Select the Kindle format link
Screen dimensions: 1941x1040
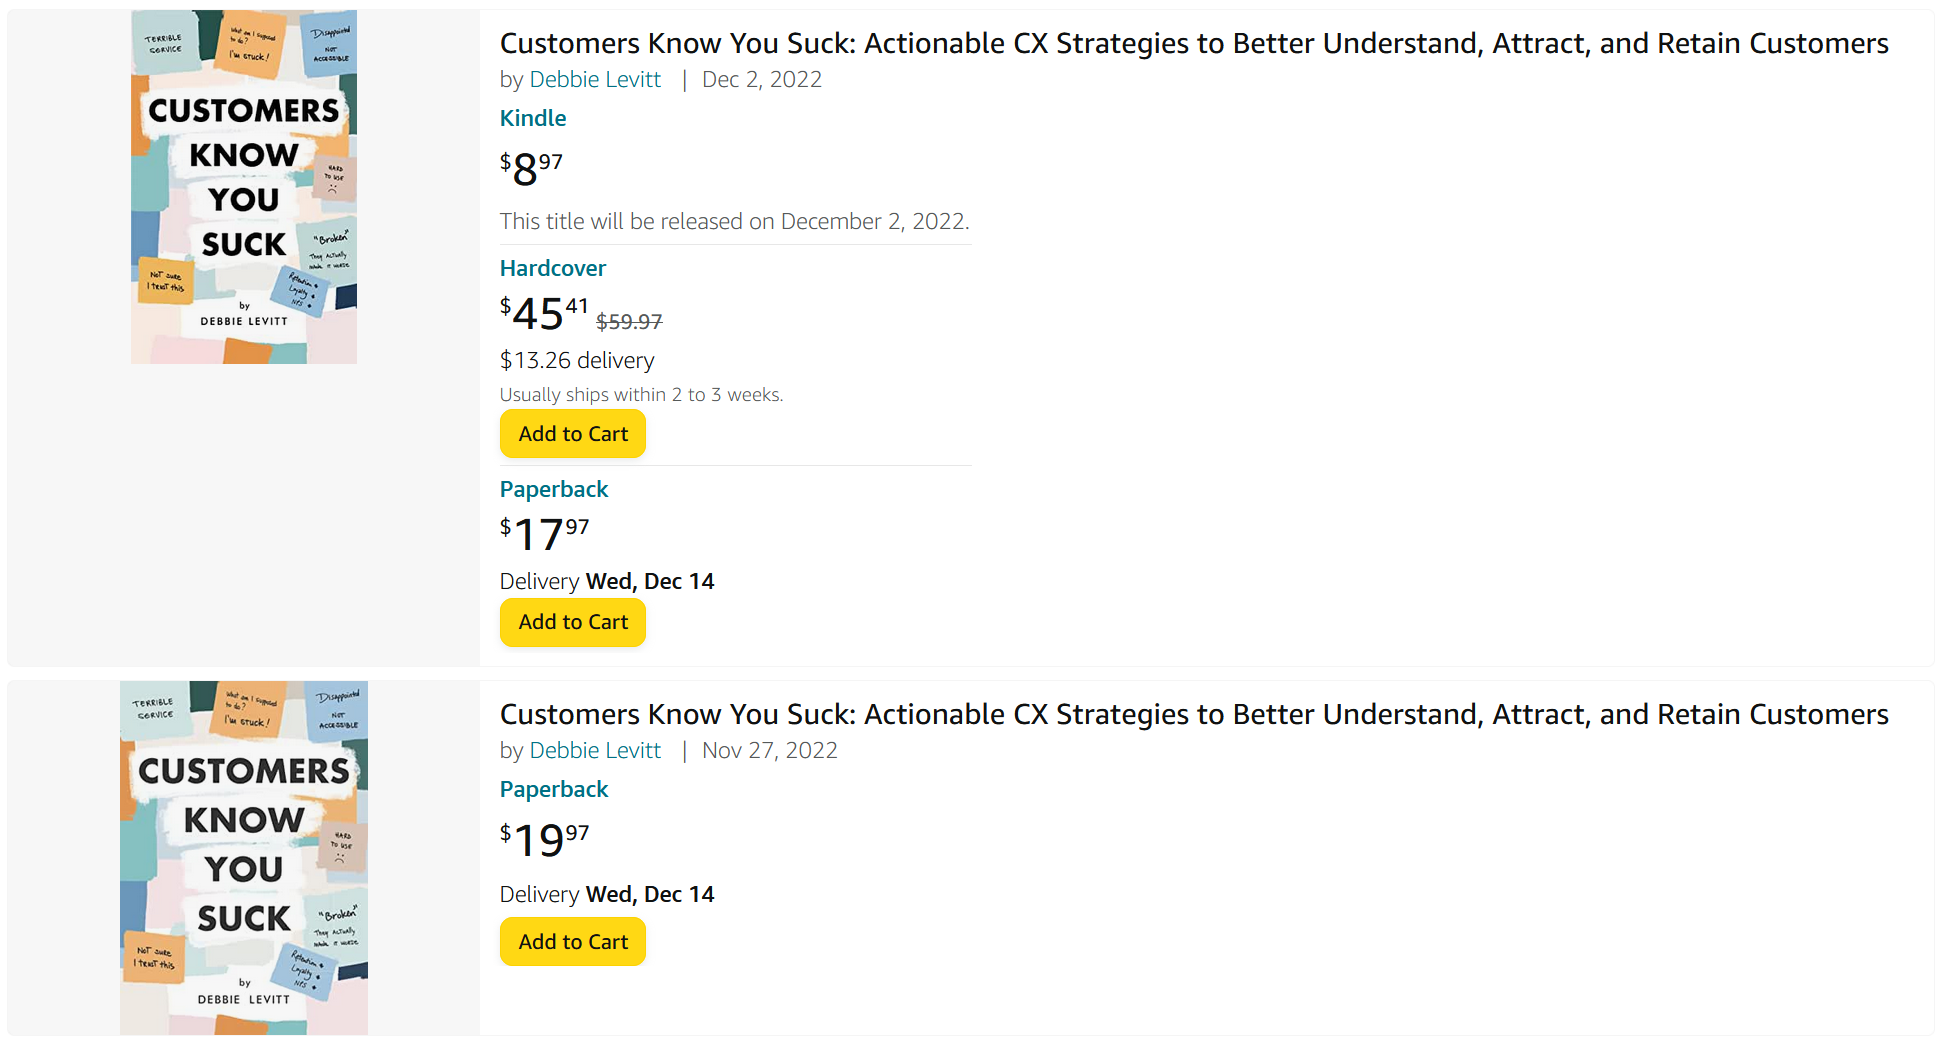coord(533,118)
